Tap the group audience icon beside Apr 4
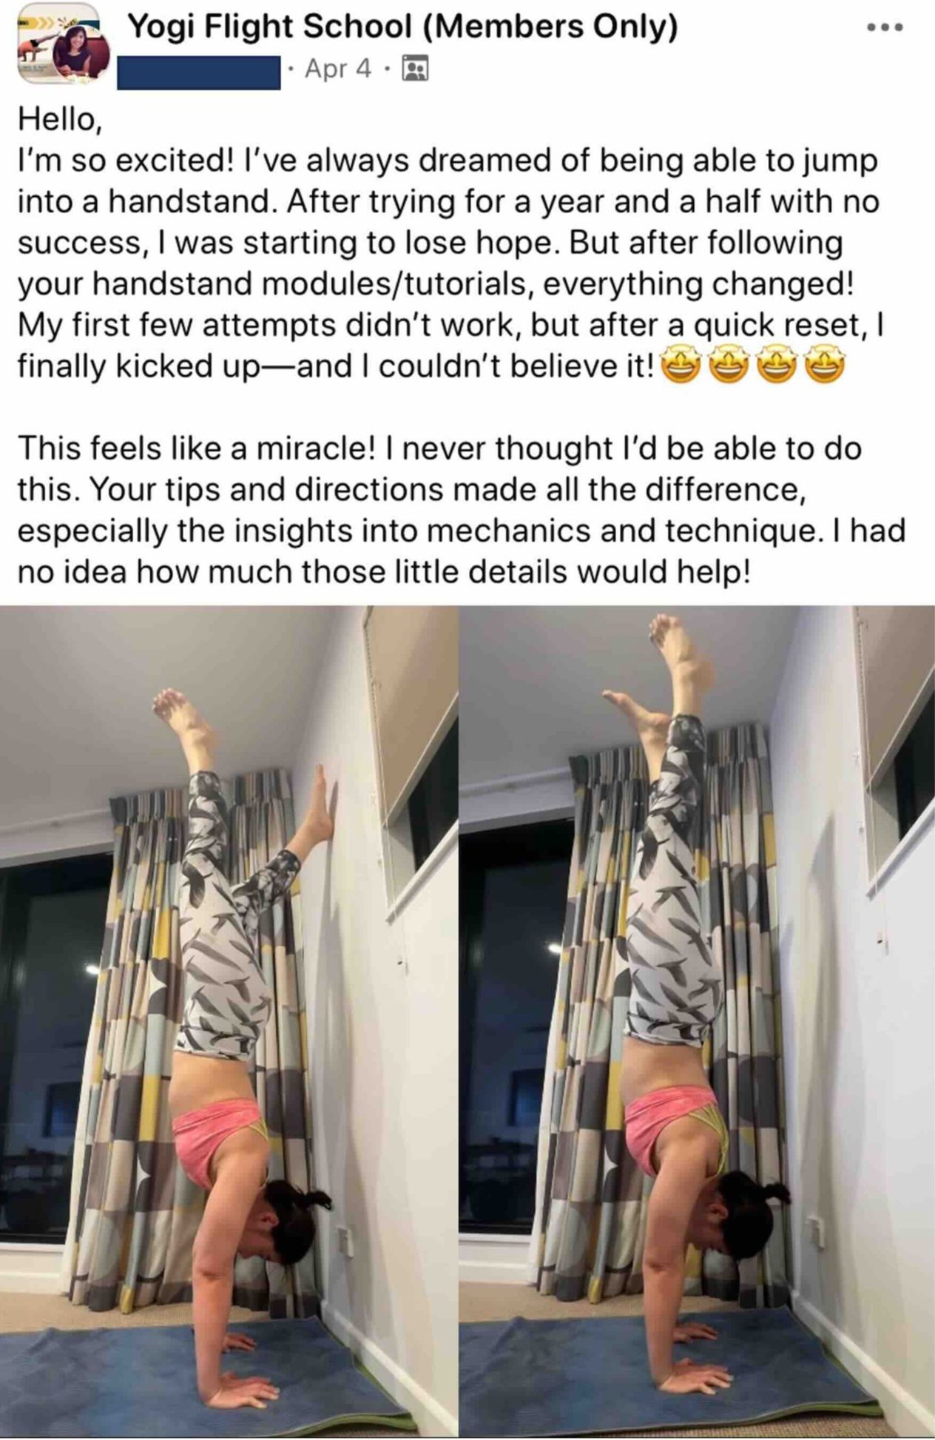Image resolution: width=935 pixels, height=1440 pixels. coord(415,69)
